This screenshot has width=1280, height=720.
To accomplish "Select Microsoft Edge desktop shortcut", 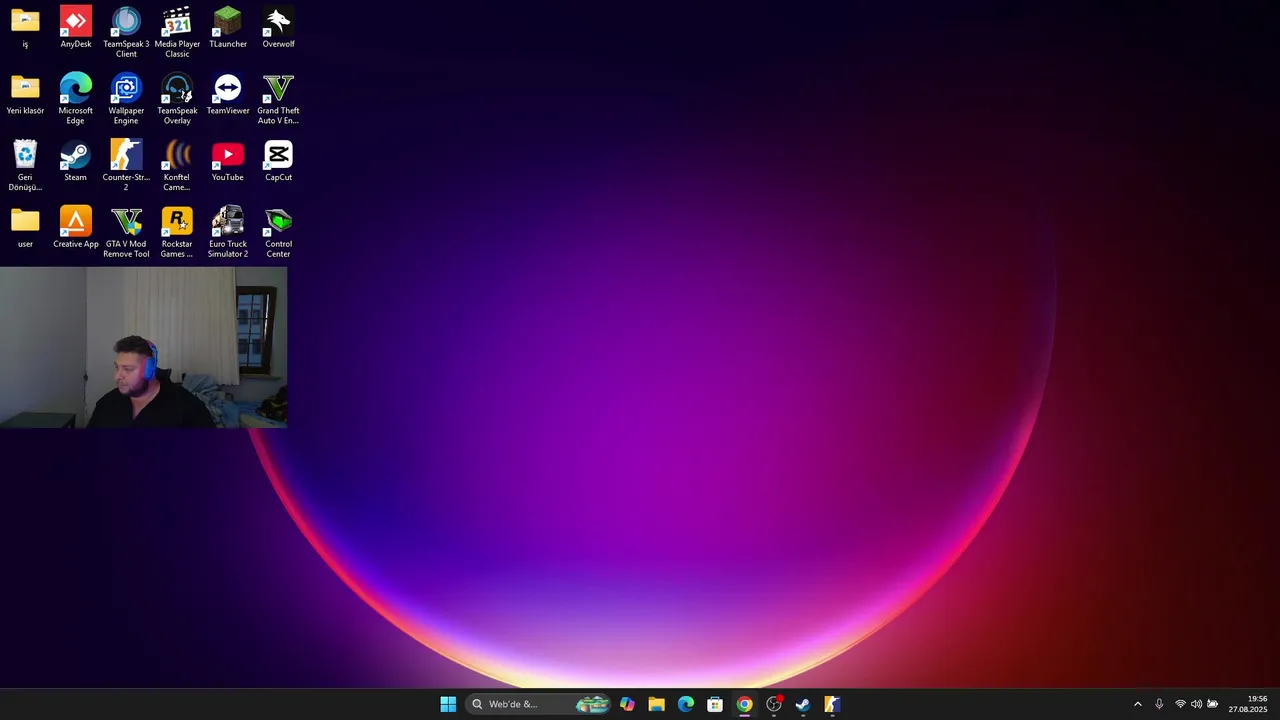I will pos(76,99).
